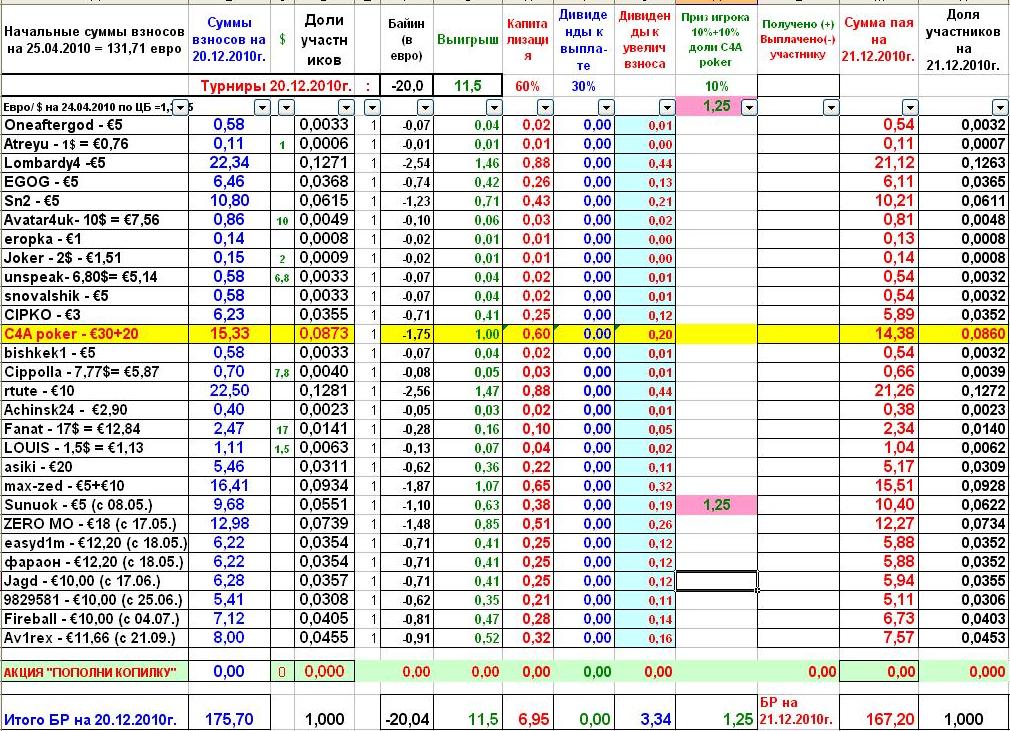Select the total capitalization value 6,95
The height and width of the screenshot is (731, 1010).
tap(528, 714)
